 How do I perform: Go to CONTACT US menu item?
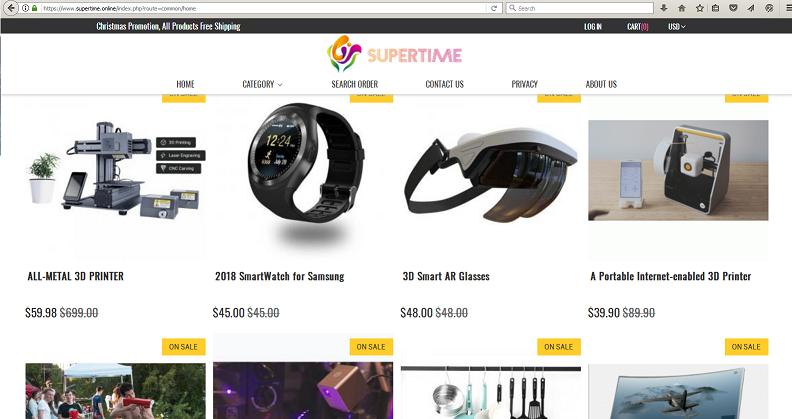(444, 84)
